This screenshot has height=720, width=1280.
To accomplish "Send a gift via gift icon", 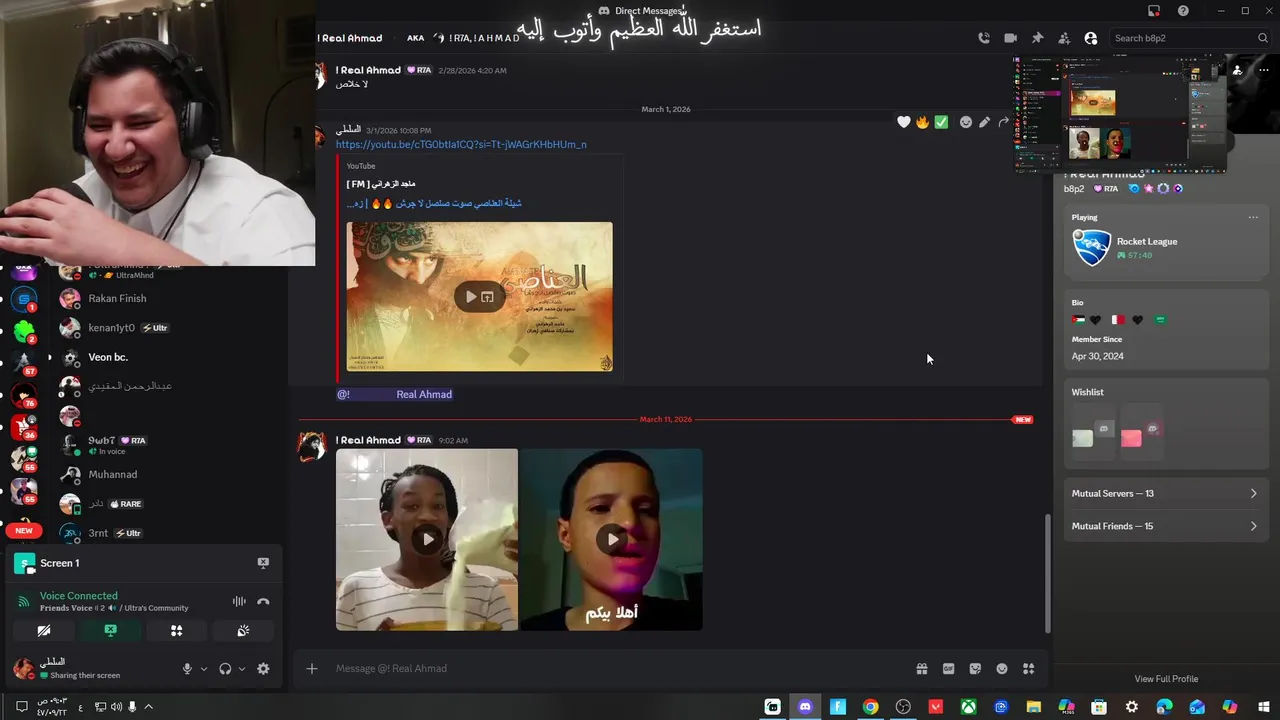I will pos(922,669).
